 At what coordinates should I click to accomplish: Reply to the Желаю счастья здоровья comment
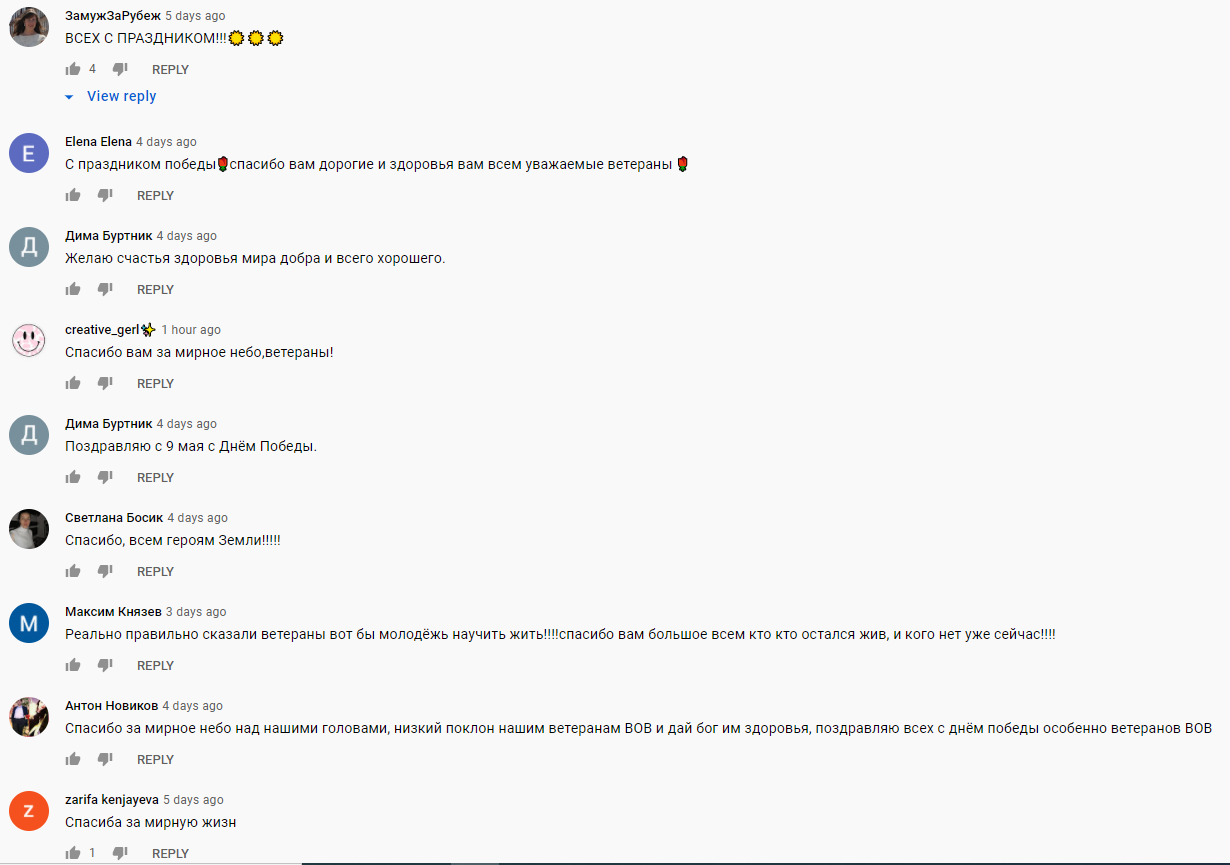(155, 290)
